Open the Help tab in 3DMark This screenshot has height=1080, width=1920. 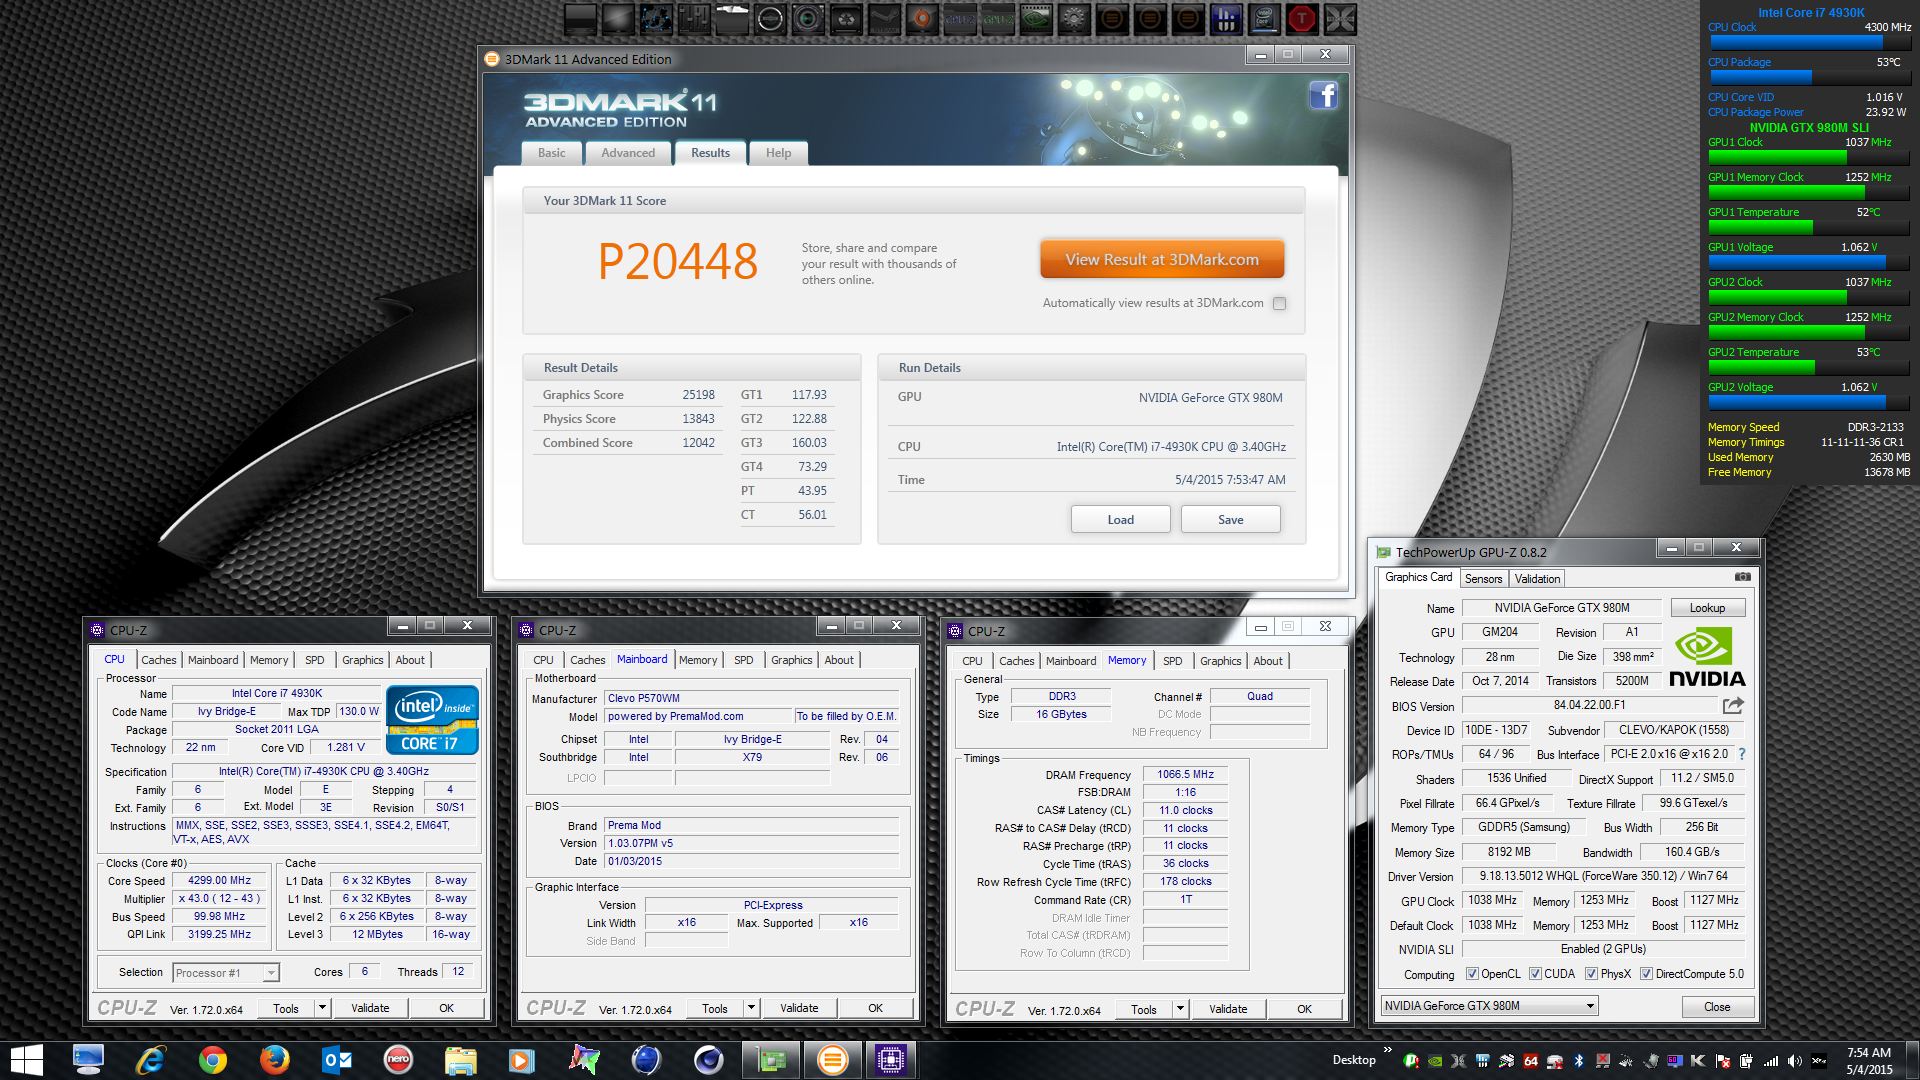[x=778, y=153]
